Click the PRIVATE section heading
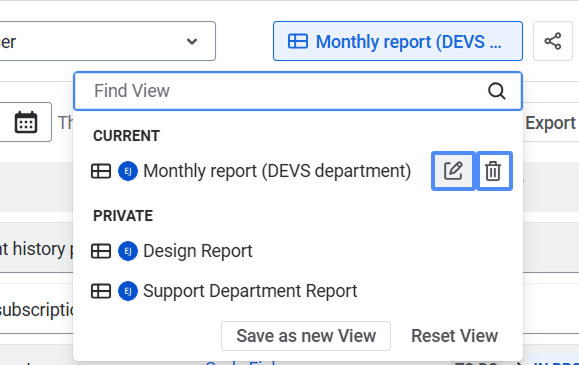The width and height of the screenshot is (579, 365). click(x=123, y=216)
